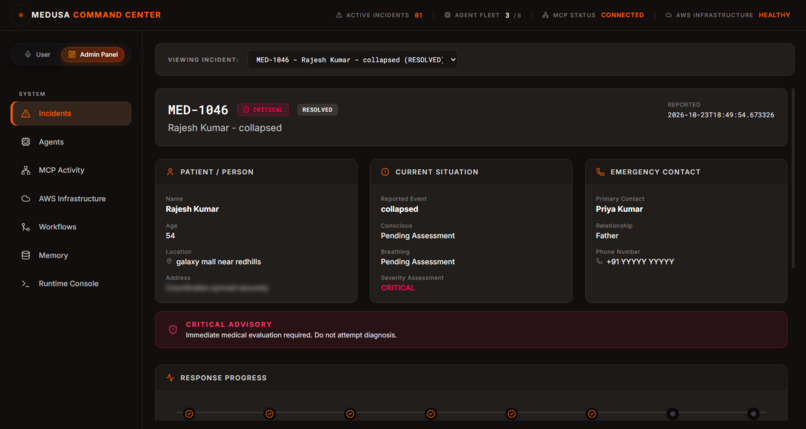The width and height of the screenshot is (806, 429).
Task: Click the phone icon beside +91 number
Action: click(x=599, y=262)
